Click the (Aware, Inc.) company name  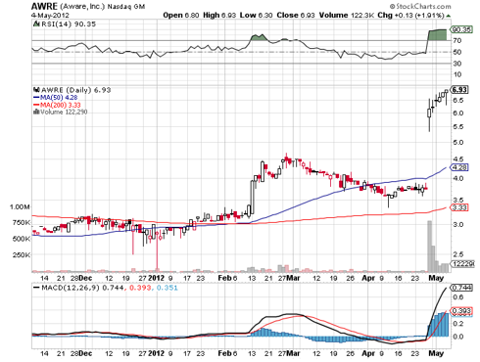pyautogui.click(x=83, y=6)
